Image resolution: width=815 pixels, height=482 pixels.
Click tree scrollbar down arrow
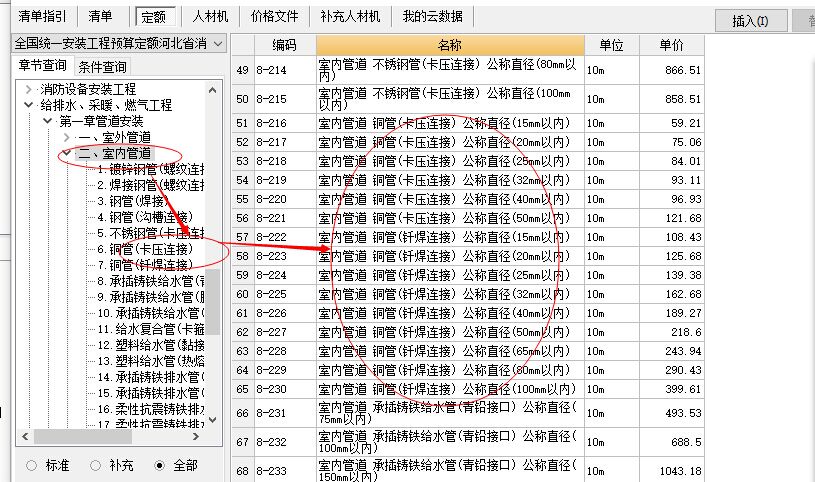tap(213, 420)
